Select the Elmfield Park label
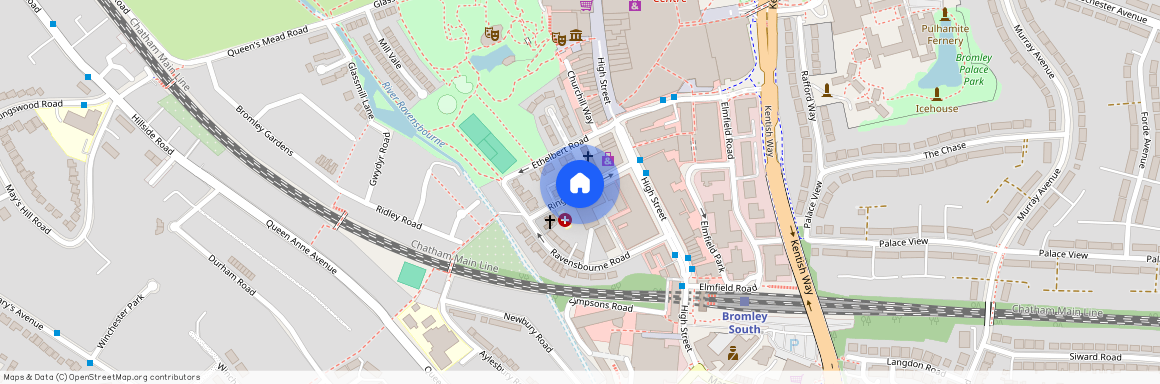Viewport: 1160px width, 384px height. coord(711,246)
